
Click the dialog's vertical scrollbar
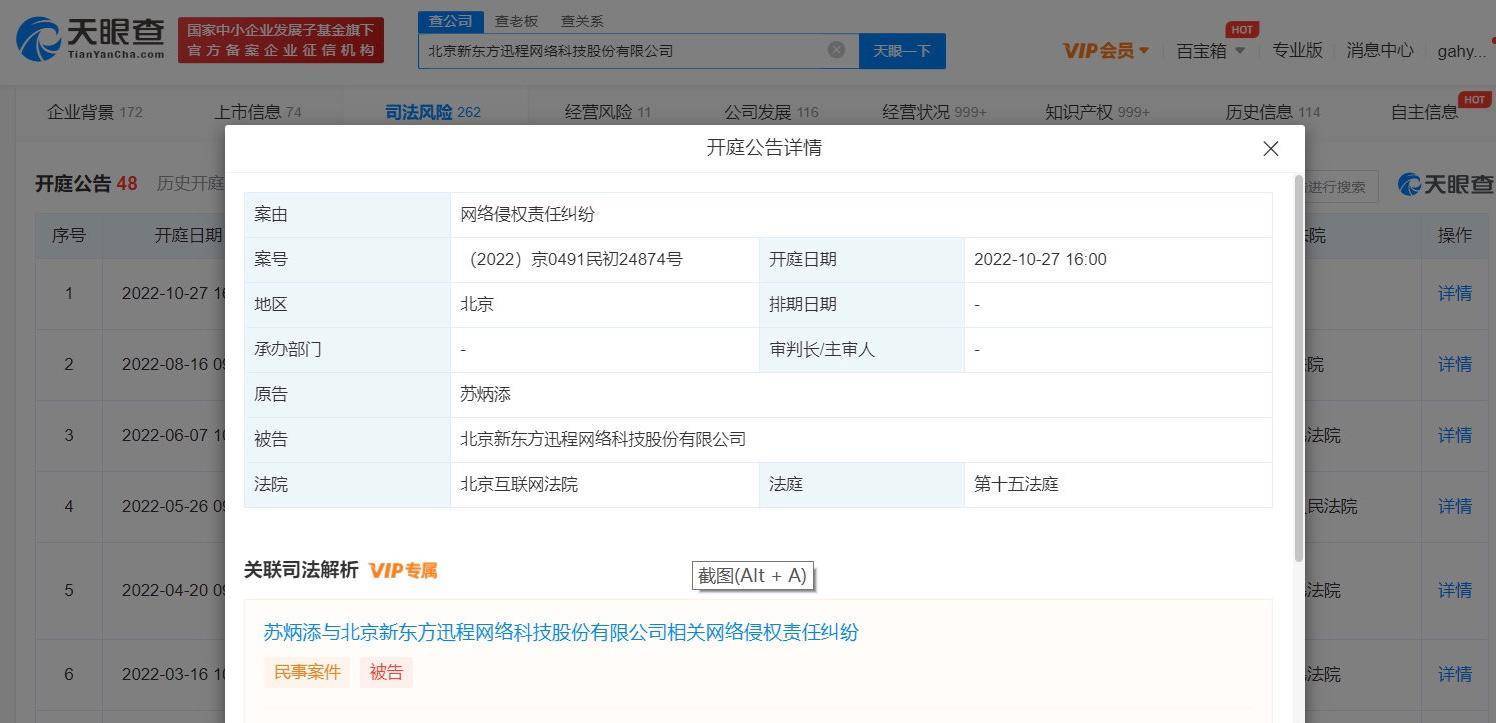pyautogui.click(x=1299, y=368)
